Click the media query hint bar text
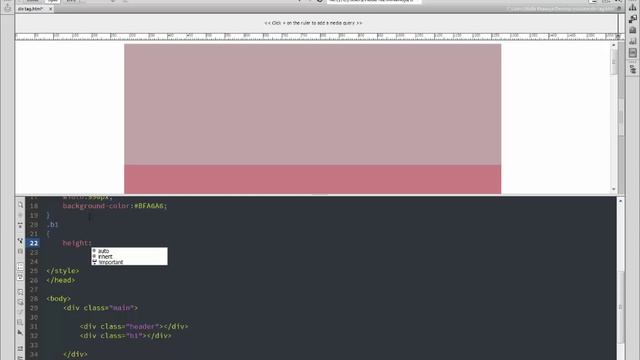The width and height of the screenshot is (640, 360). pos(313,23)
